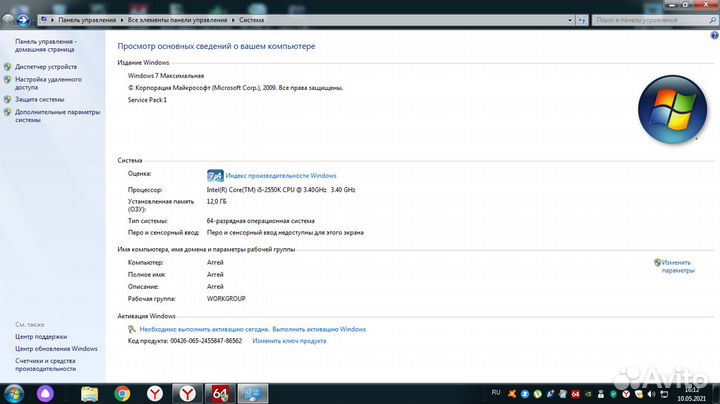Screen dimensions: 720x404
Task: Open network connection tray icon
Action: (x=664, y=394)
